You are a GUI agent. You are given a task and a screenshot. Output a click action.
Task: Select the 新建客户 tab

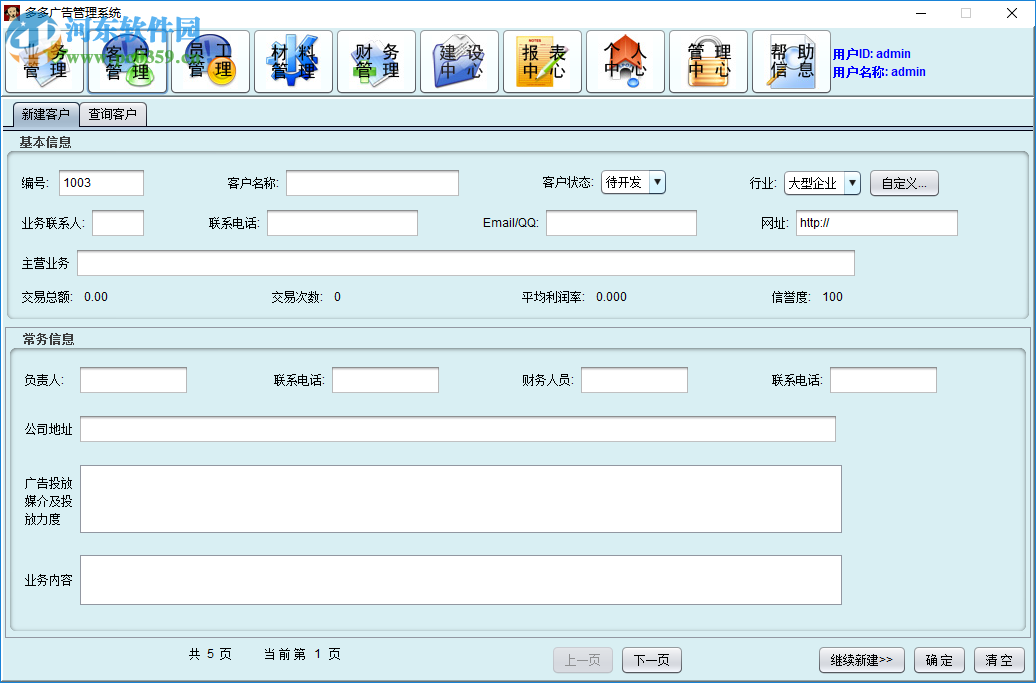[46, 114]
